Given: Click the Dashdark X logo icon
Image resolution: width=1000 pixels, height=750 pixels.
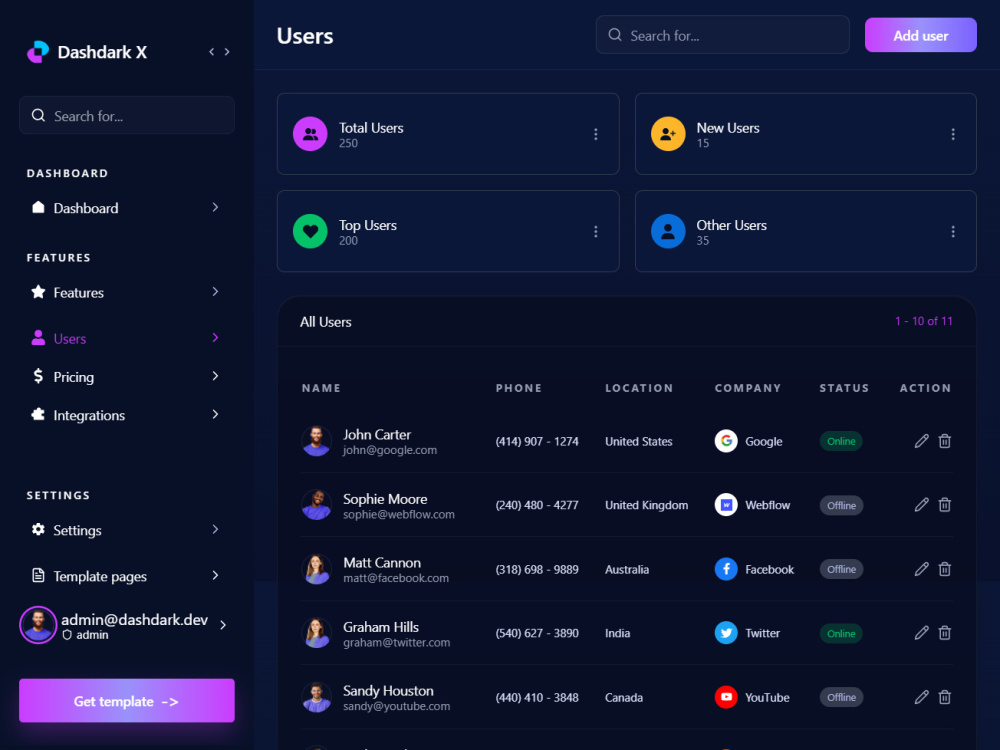Looking at the screenshot, I should [38, 52].
